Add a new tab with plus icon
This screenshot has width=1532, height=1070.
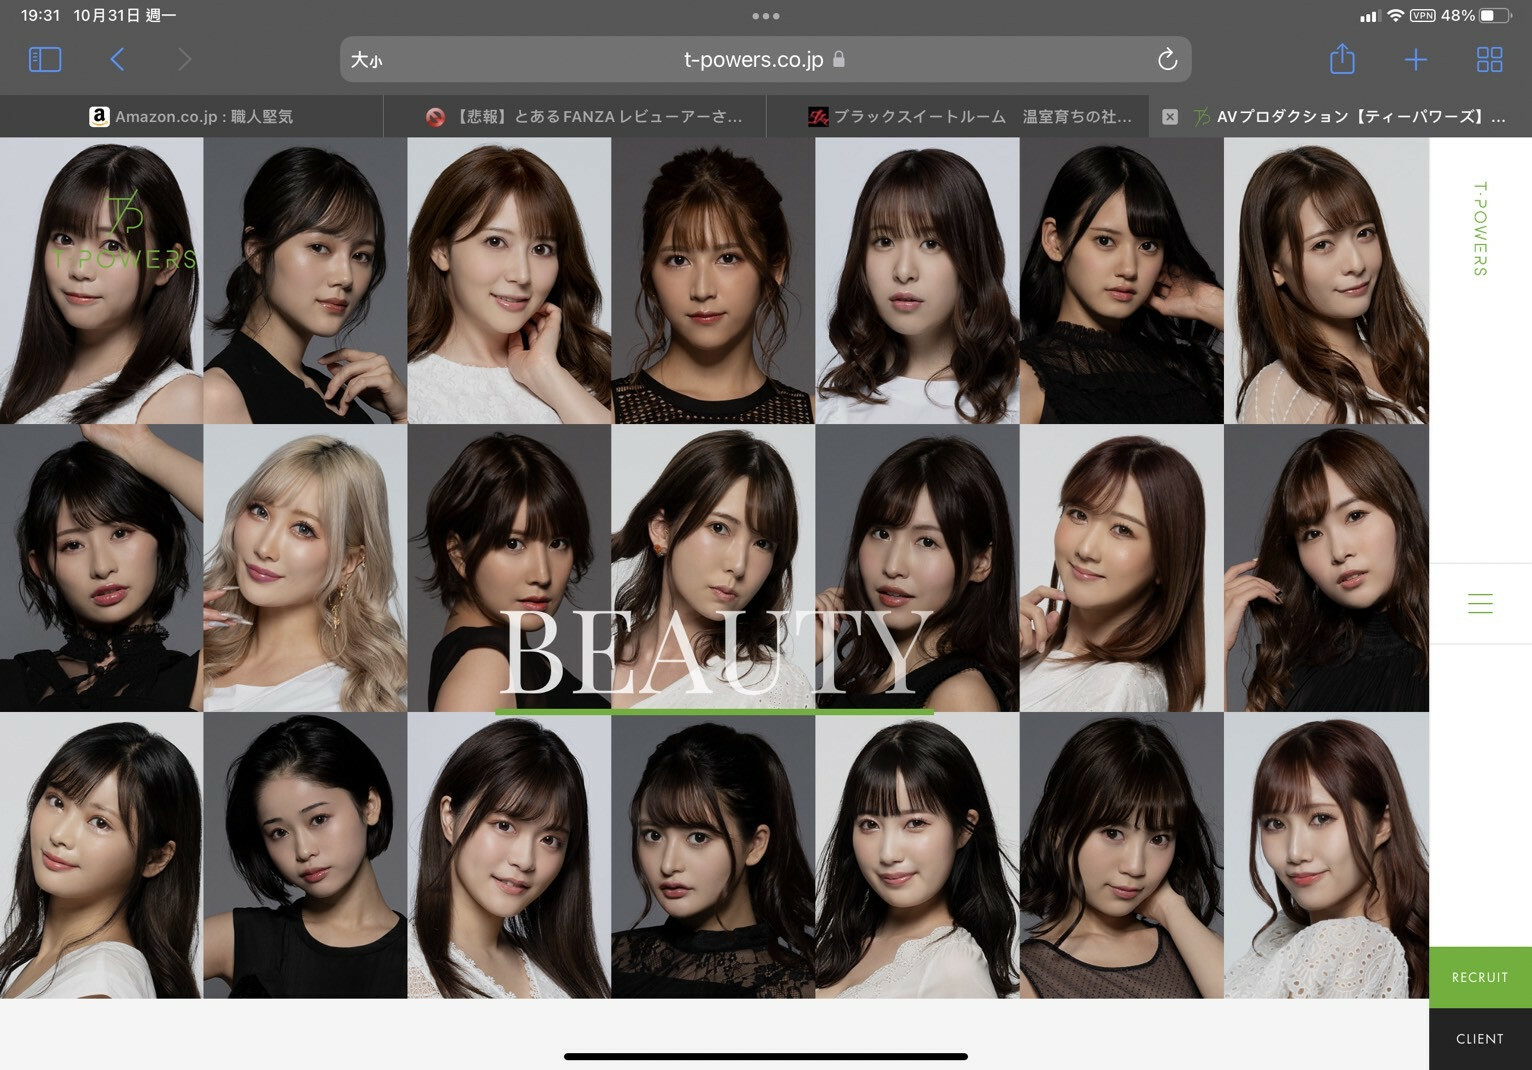(x=1415, y=60)
